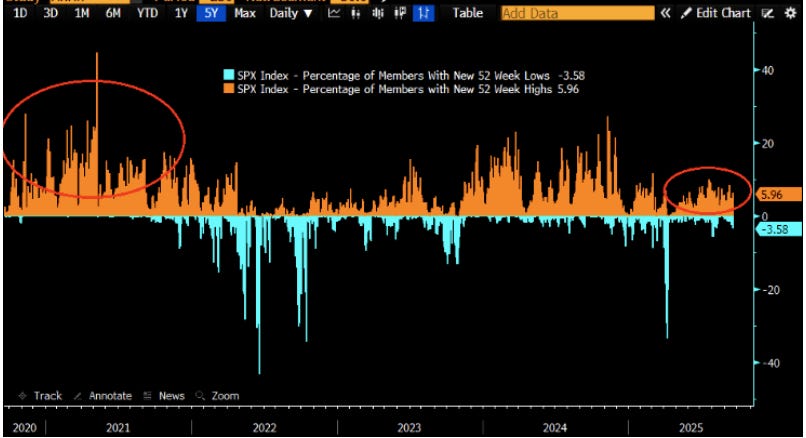The image size is (806, 438).
Task: Click the 2024 label on time axis
Action: [555, 428]
